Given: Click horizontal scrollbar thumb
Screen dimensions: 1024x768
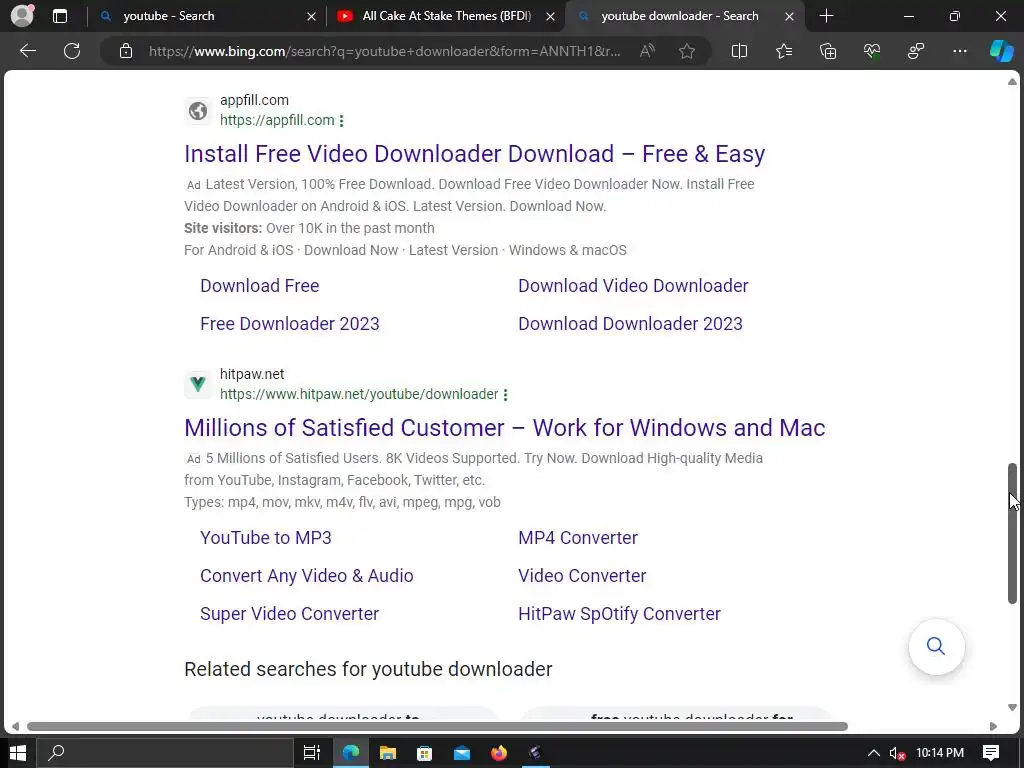Looking at the screenshot, I should 437,726.
